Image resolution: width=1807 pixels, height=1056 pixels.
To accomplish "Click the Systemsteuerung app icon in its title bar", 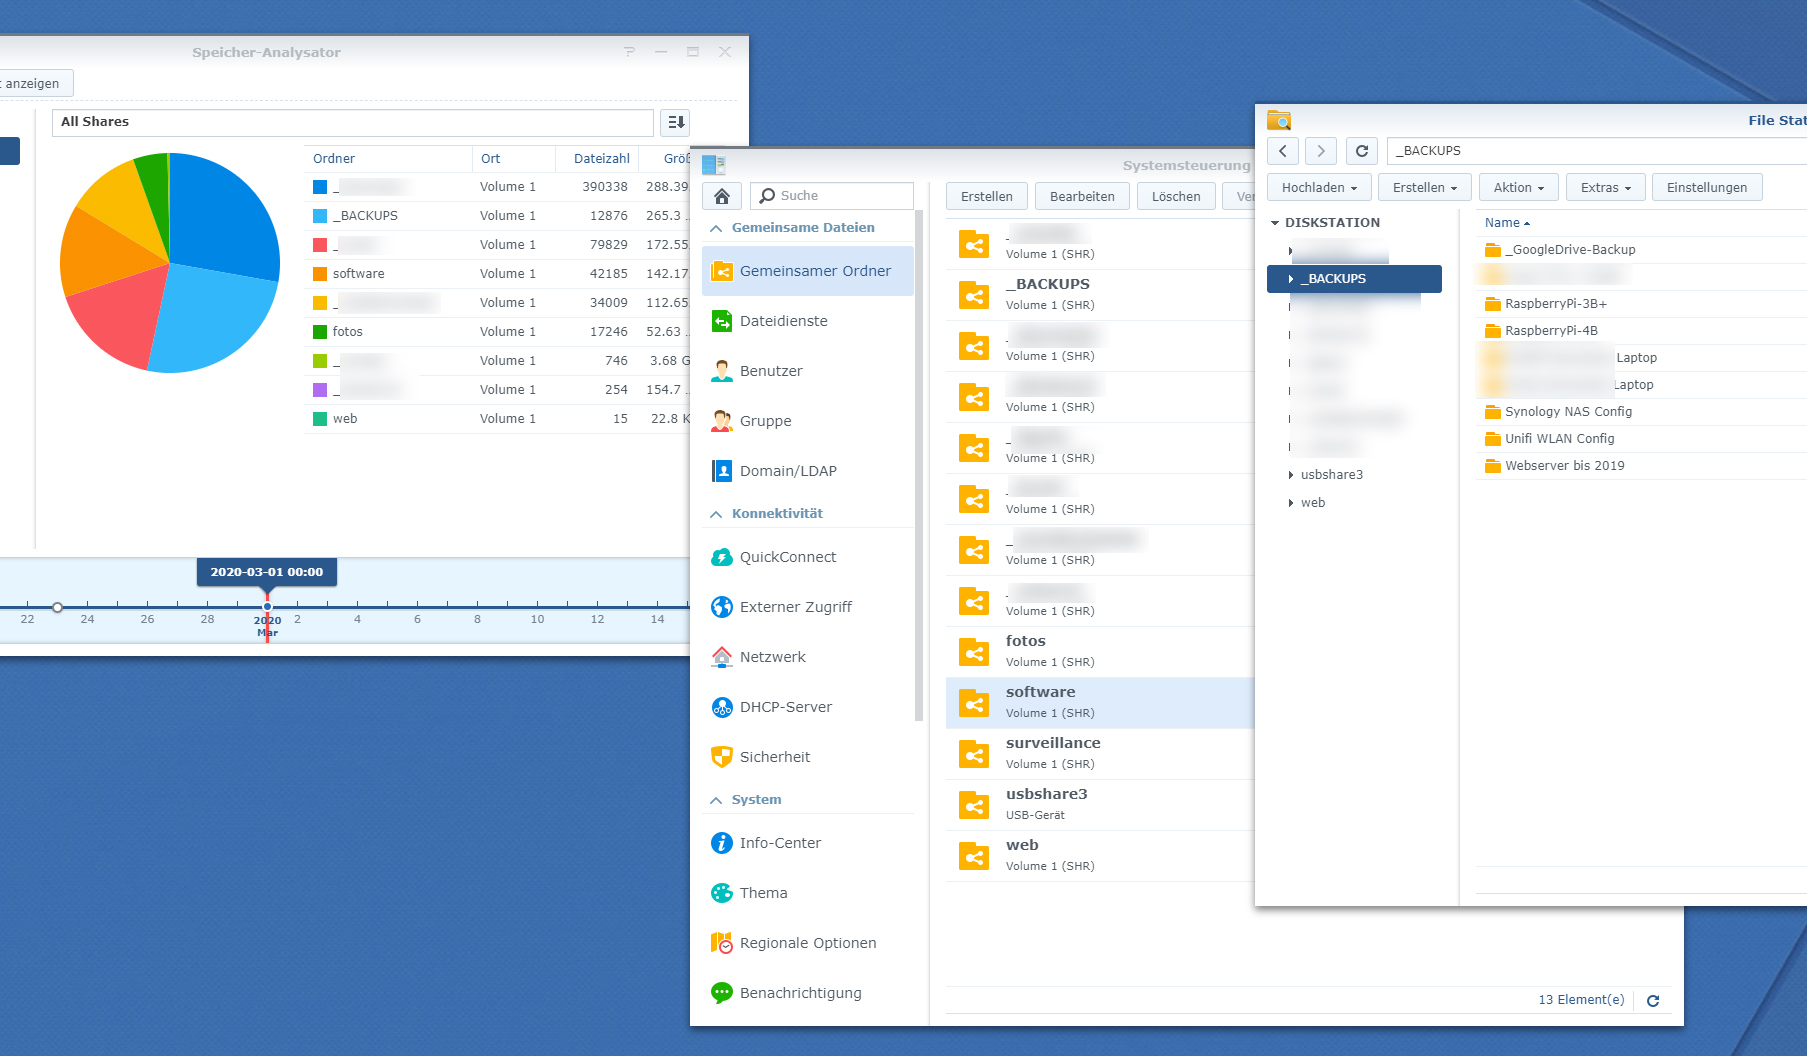I will click(x=714, y=165).
